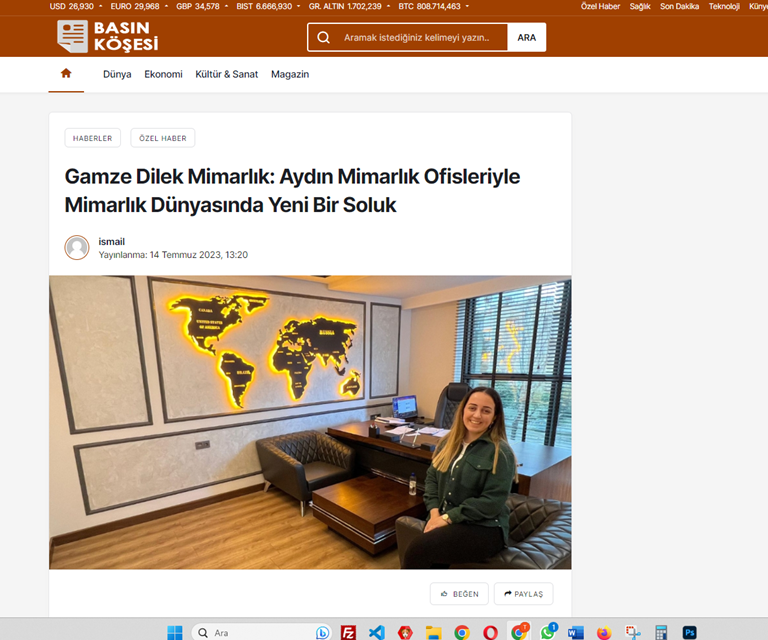The image size is (768, 640).
Task: Open Firefox from the taskbar
Action: coord(604,632)
